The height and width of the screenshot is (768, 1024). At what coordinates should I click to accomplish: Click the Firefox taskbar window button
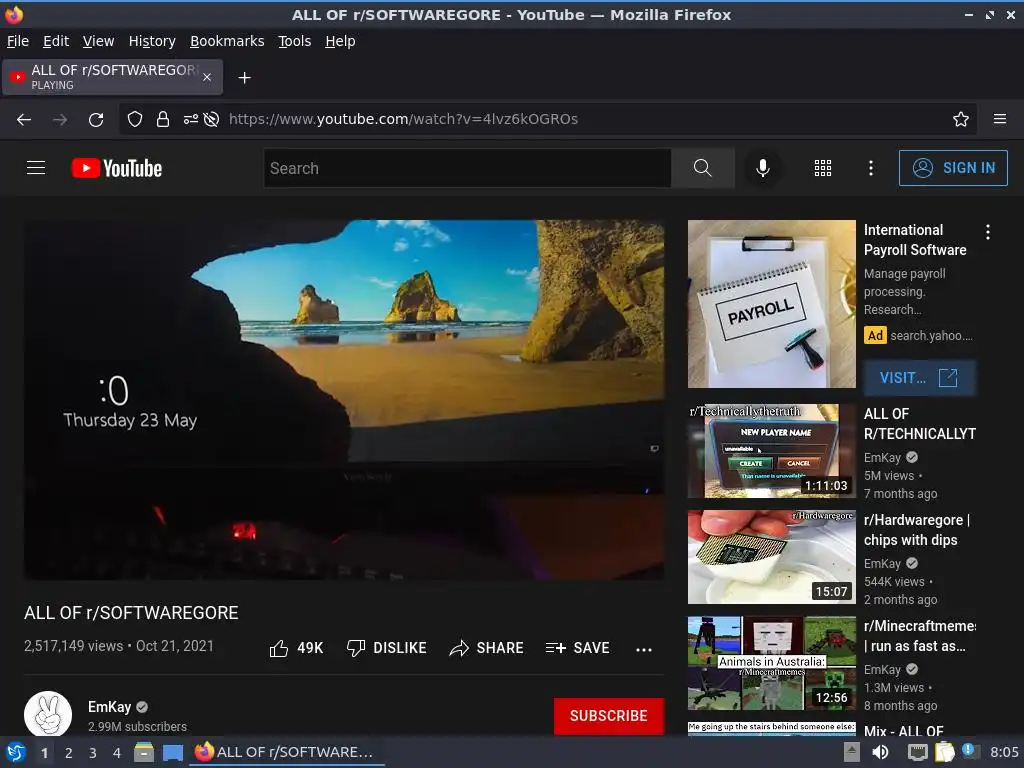287,752
